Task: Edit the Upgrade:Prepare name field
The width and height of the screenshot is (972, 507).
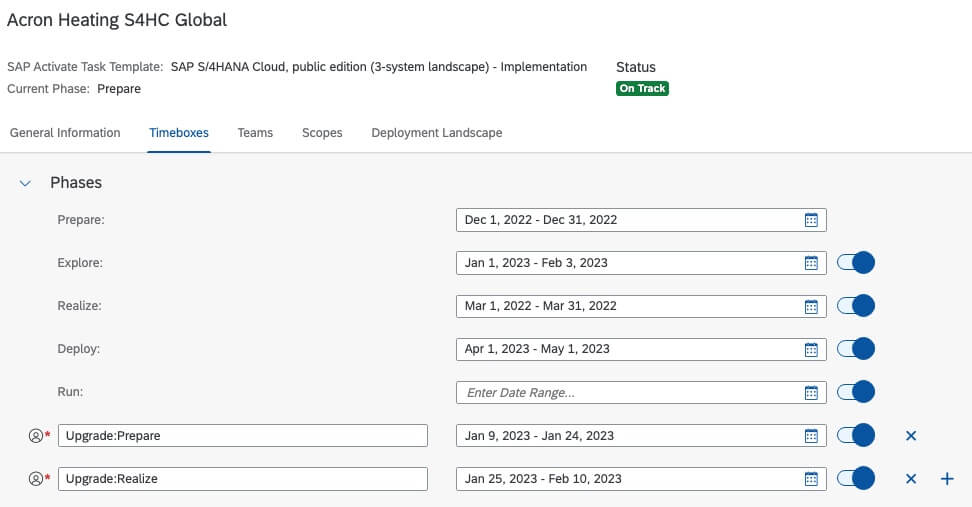Action: (243, 436)
